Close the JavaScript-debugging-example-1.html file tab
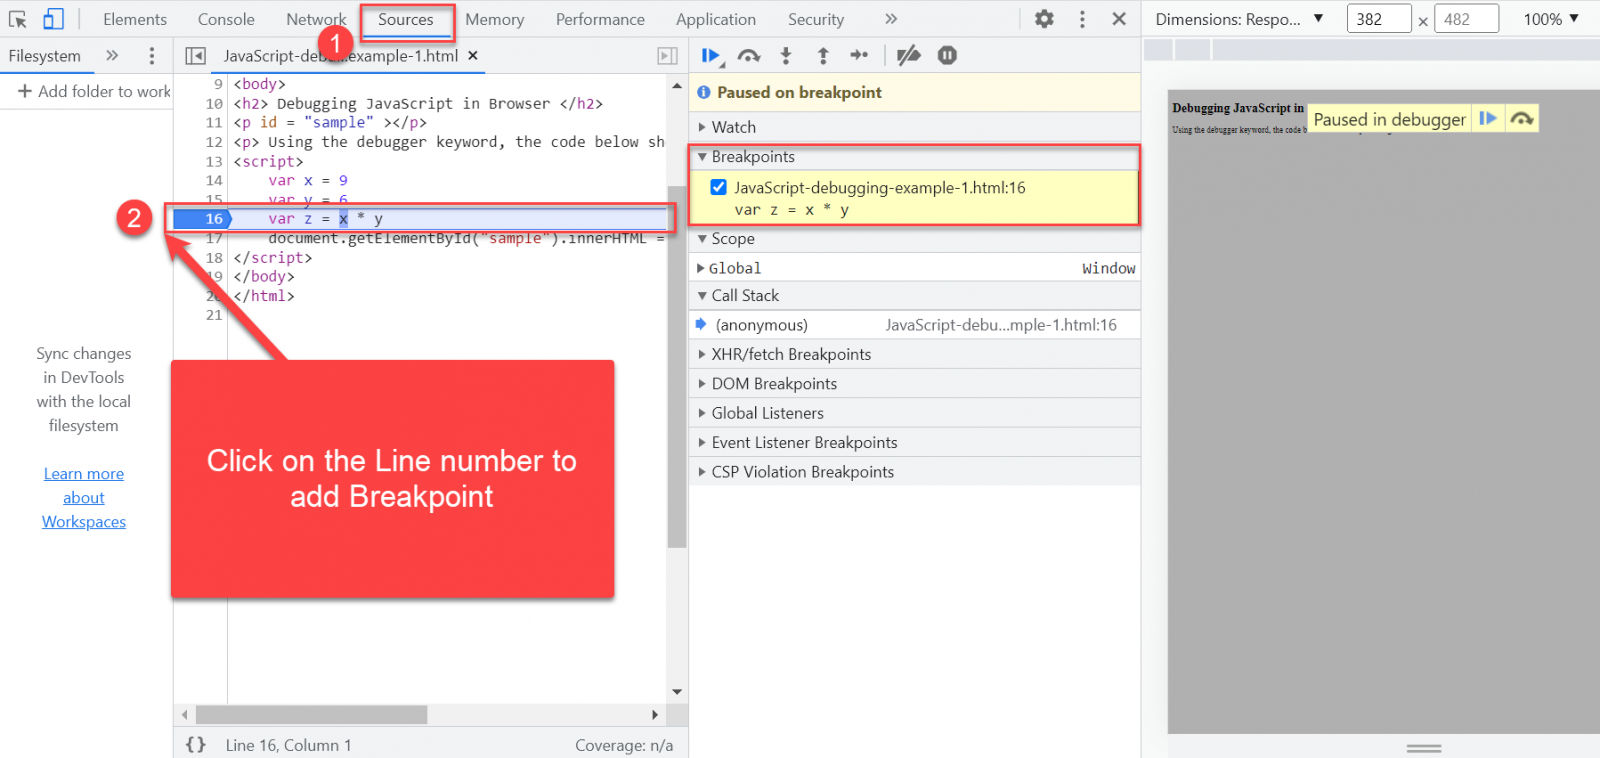1600x758 pixels. [473, 56]
